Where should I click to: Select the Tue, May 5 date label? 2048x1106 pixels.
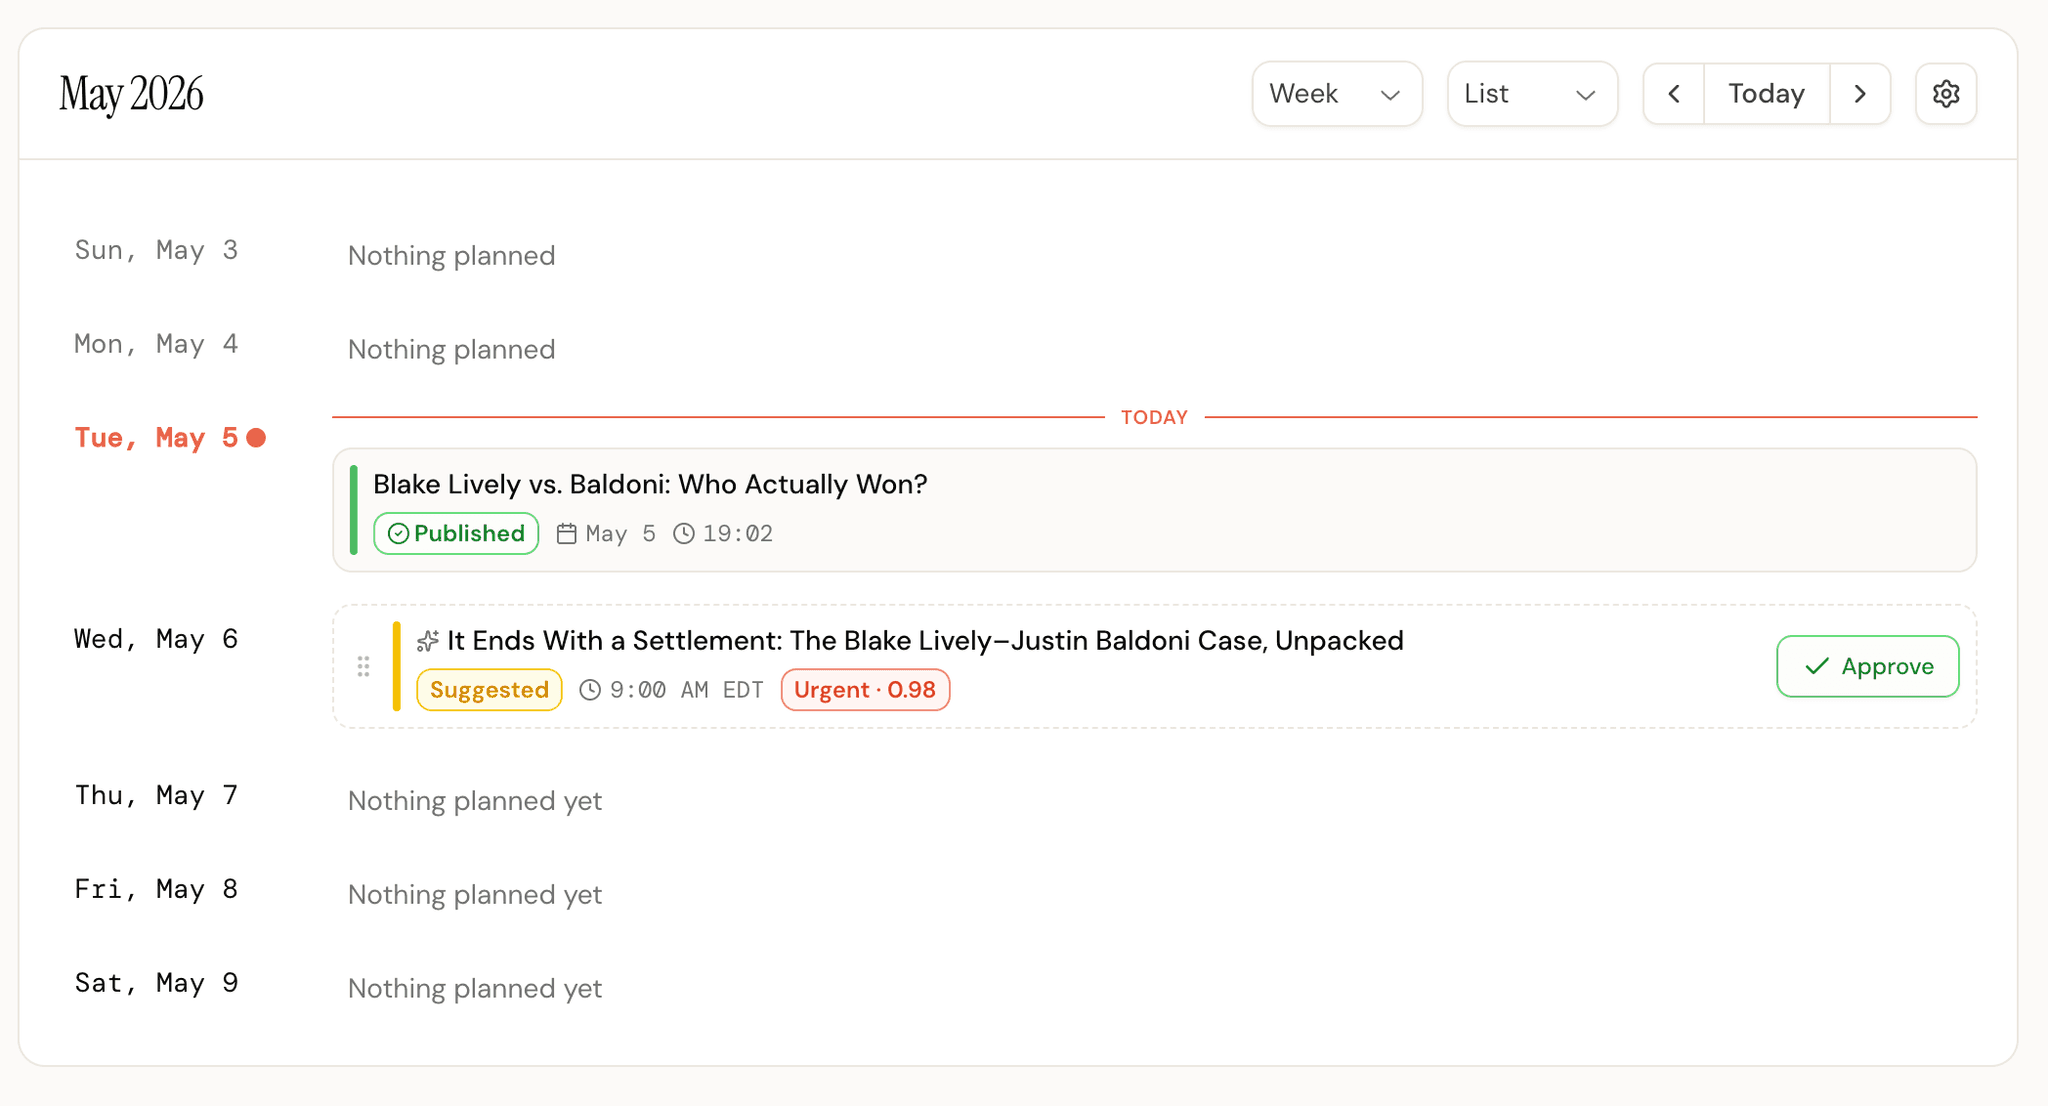[156, 438]
